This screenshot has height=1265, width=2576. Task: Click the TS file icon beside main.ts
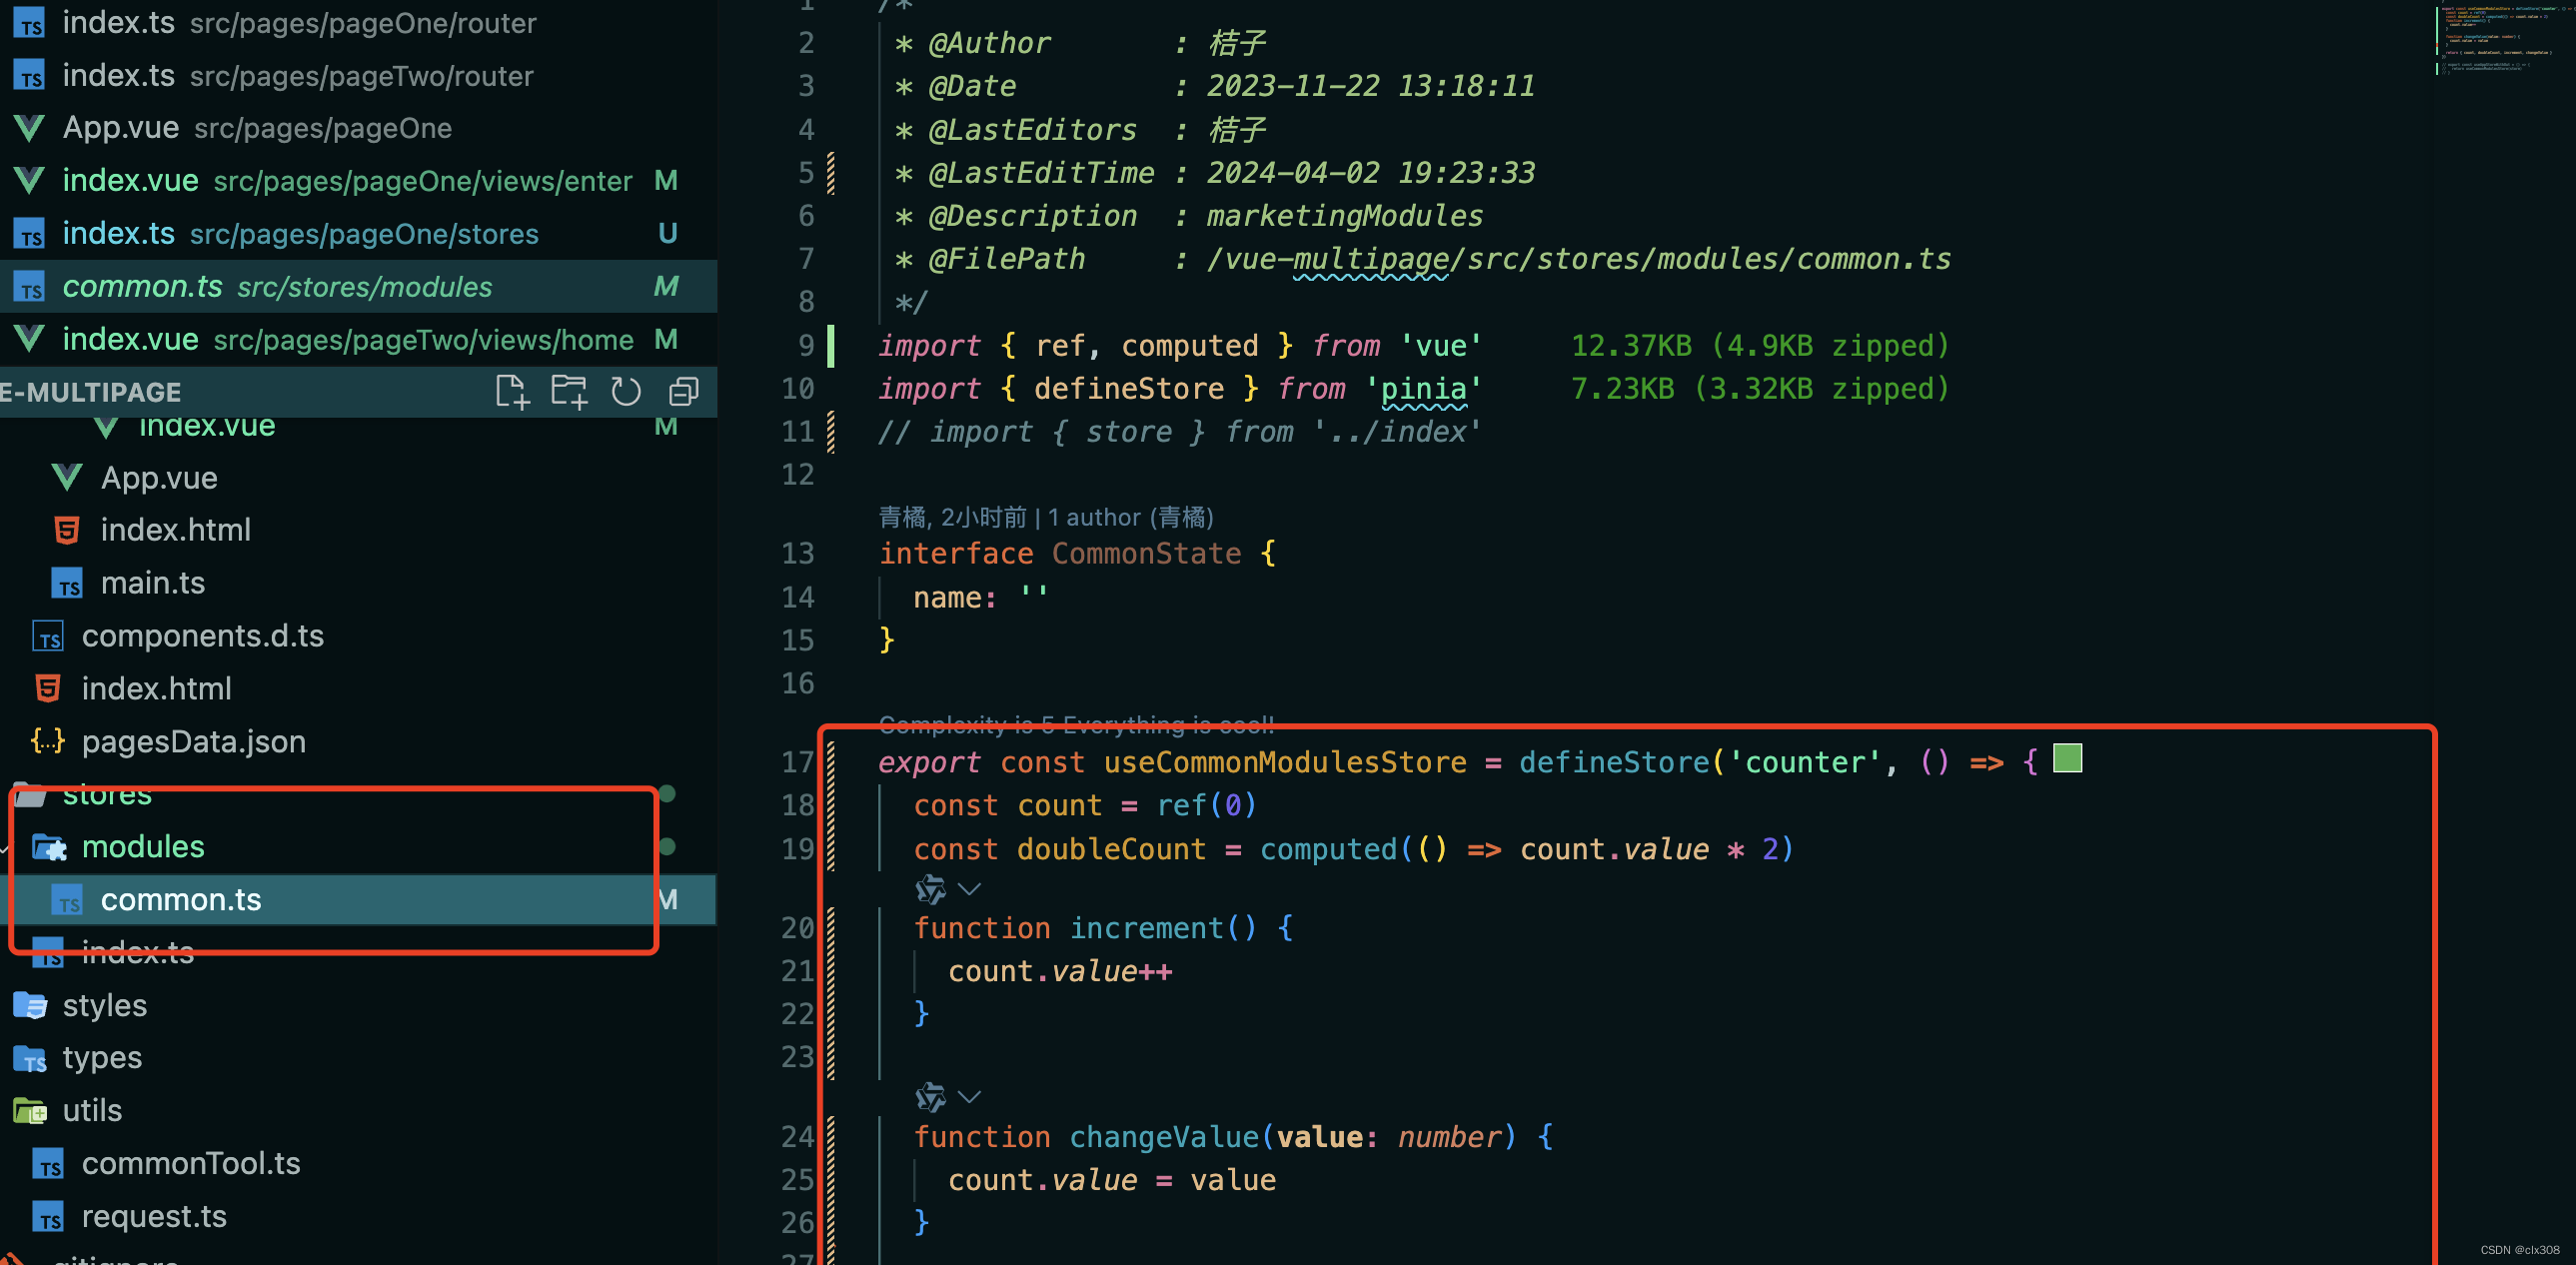67,584
